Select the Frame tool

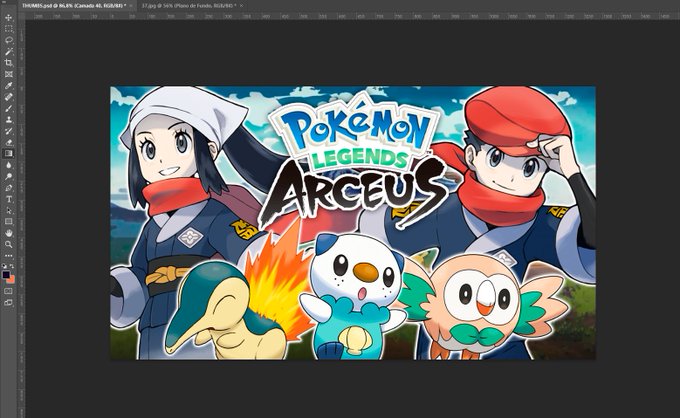[x=8, y=74]
